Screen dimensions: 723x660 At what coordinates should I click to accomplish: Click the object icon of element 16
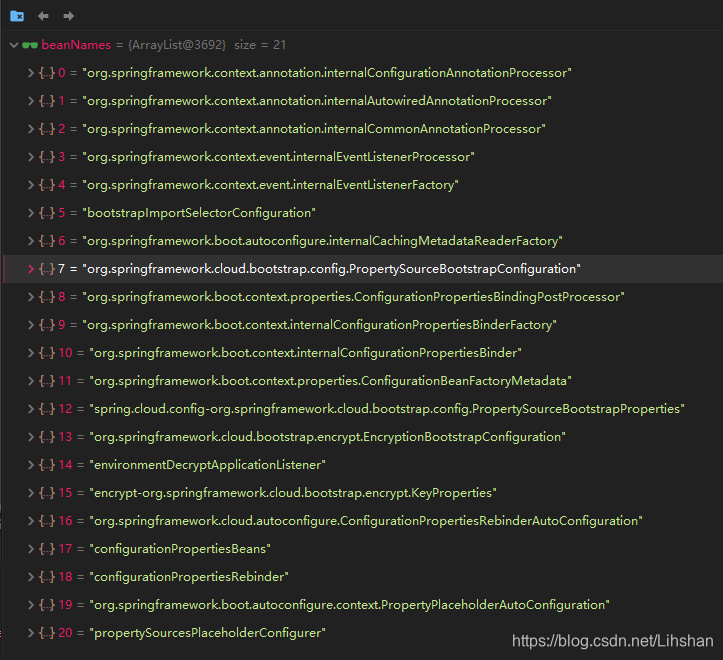pyautogui.click(x=47, y=521)
